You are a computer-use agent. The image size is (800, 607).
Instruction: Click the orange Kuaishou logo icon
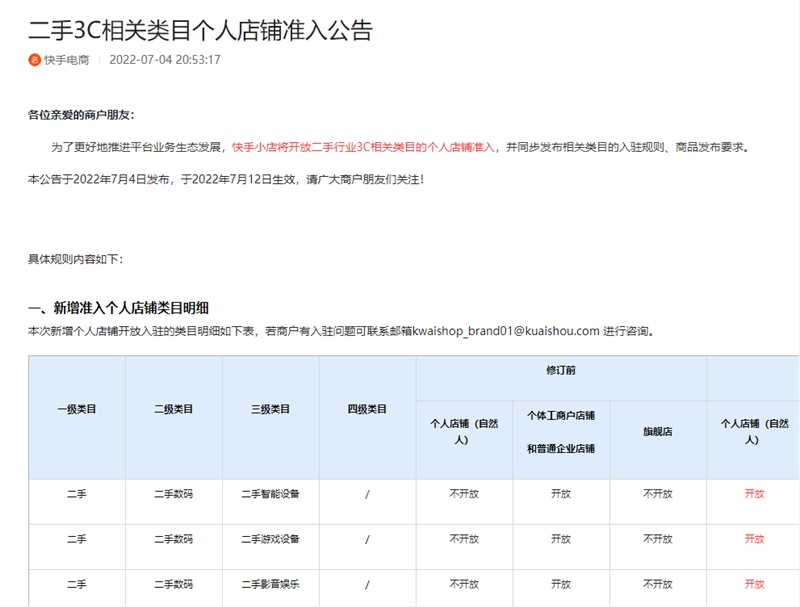coord(35,60)
